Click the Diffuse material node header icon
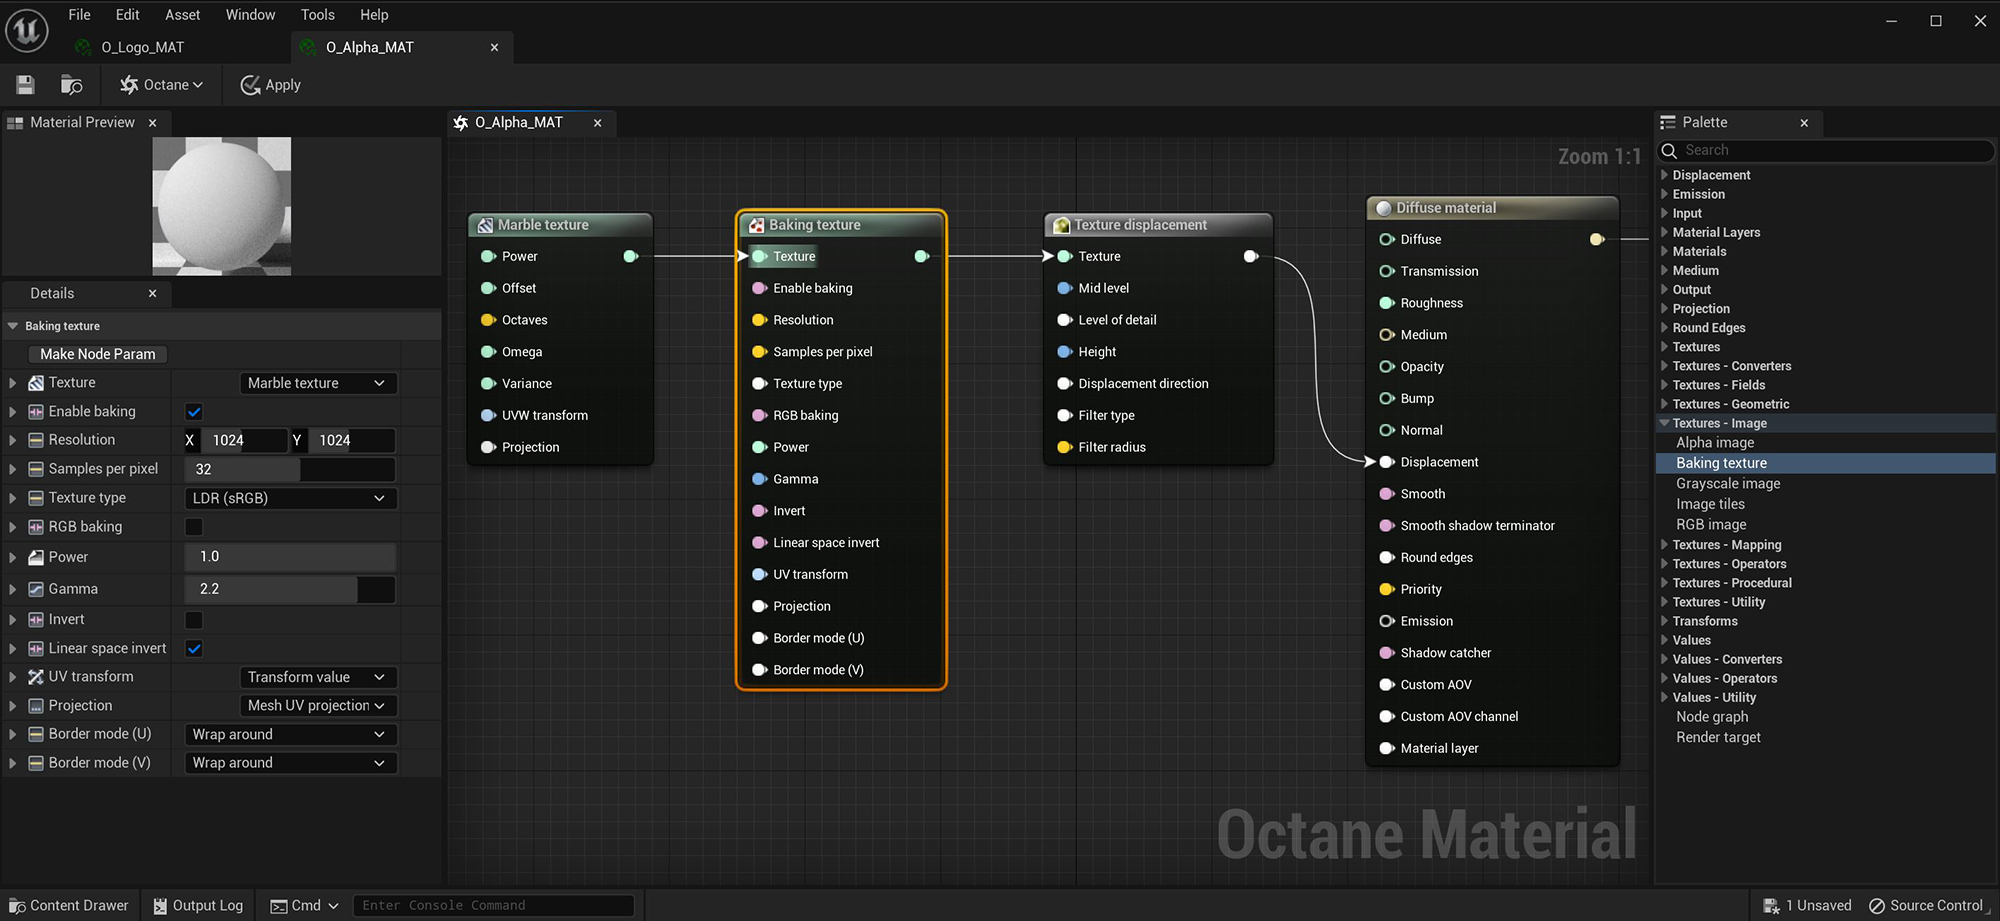2000x921 pixels. (1384, 208)
